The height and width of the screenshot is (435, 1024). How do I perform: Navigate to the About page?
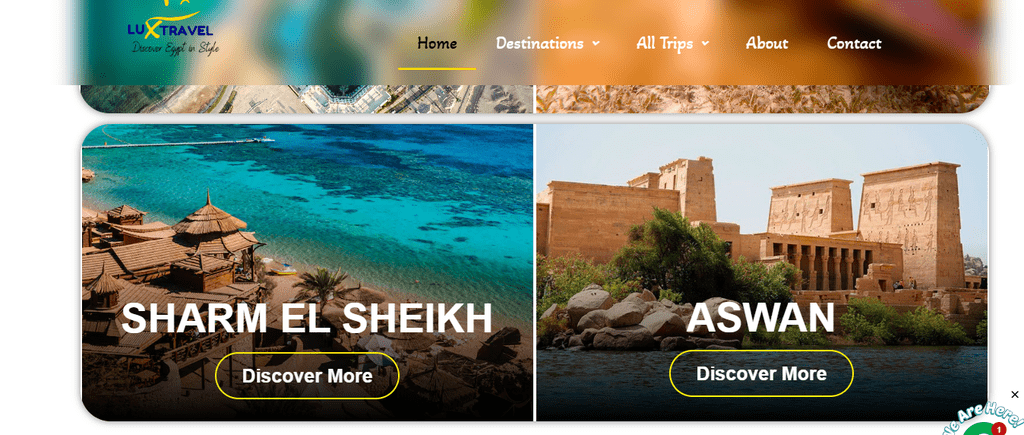[x=767, y=43]
